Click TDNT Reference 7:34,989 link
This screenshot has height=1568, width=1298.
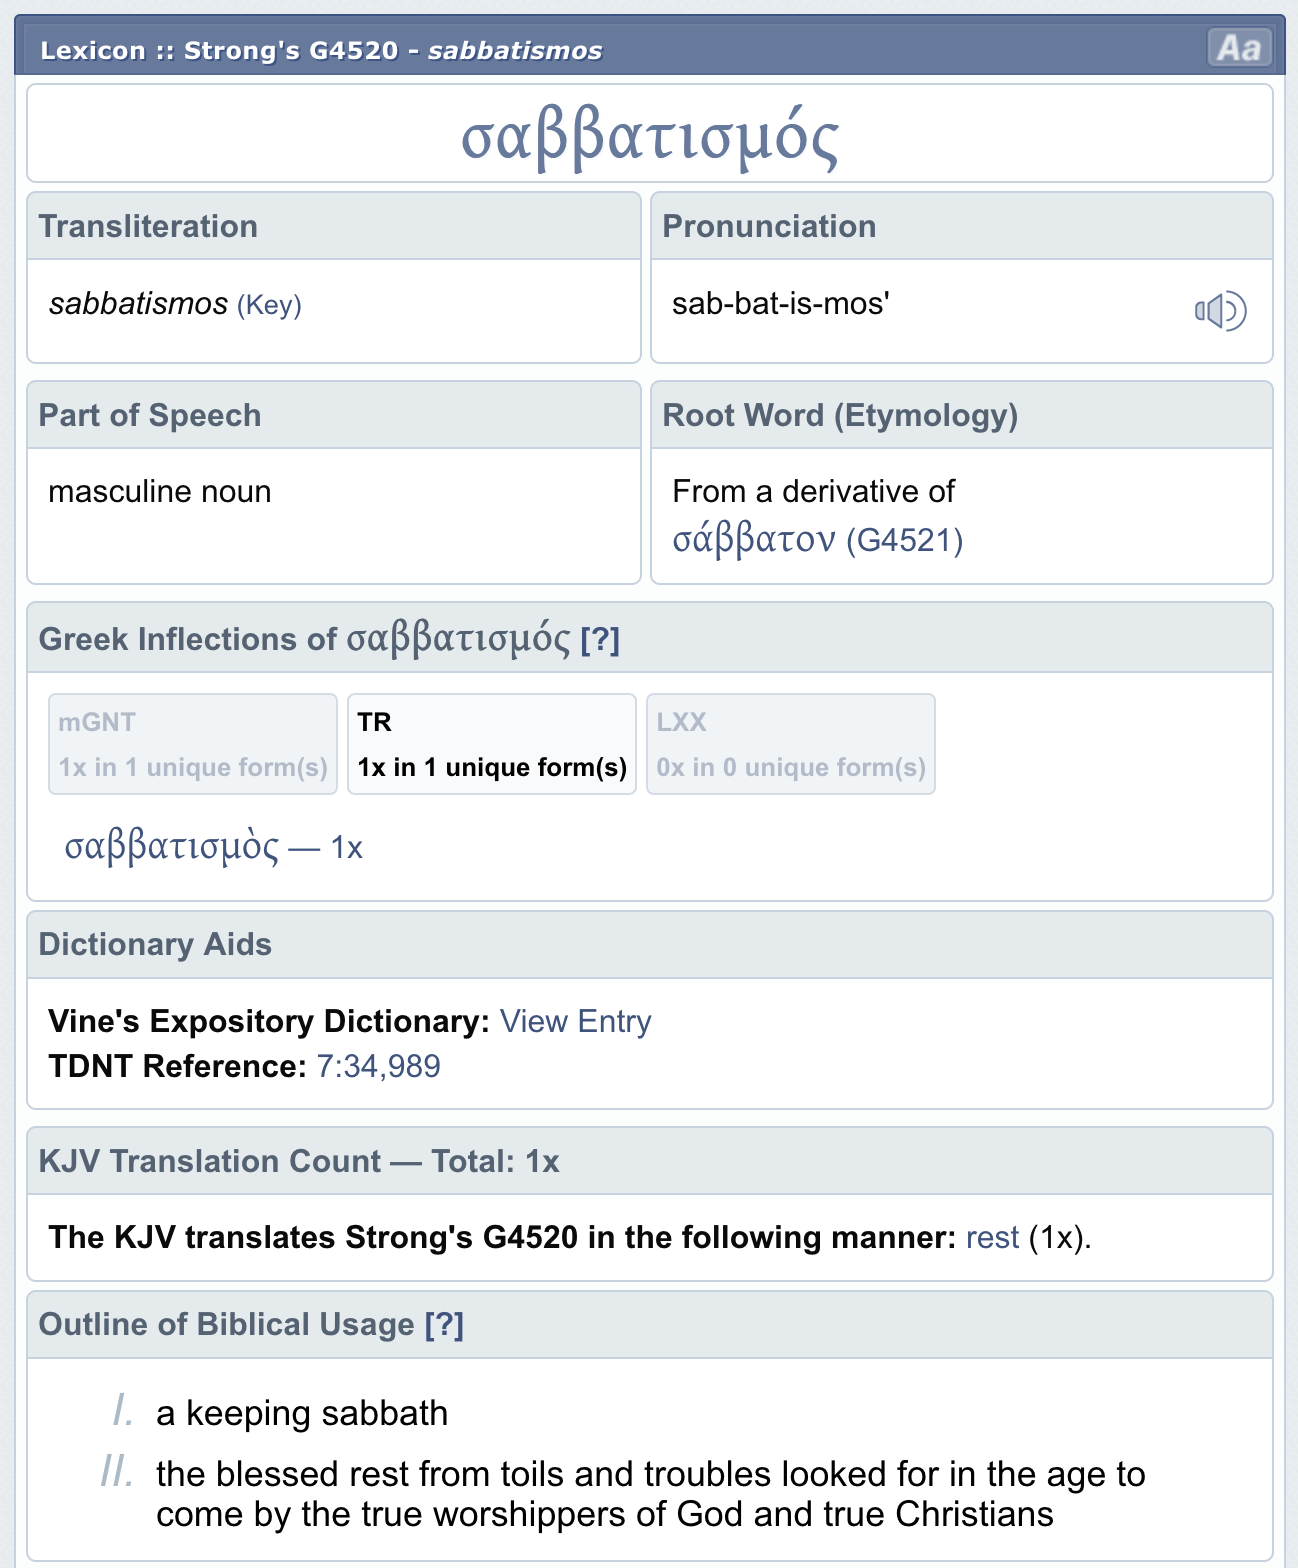point(378,1066)
